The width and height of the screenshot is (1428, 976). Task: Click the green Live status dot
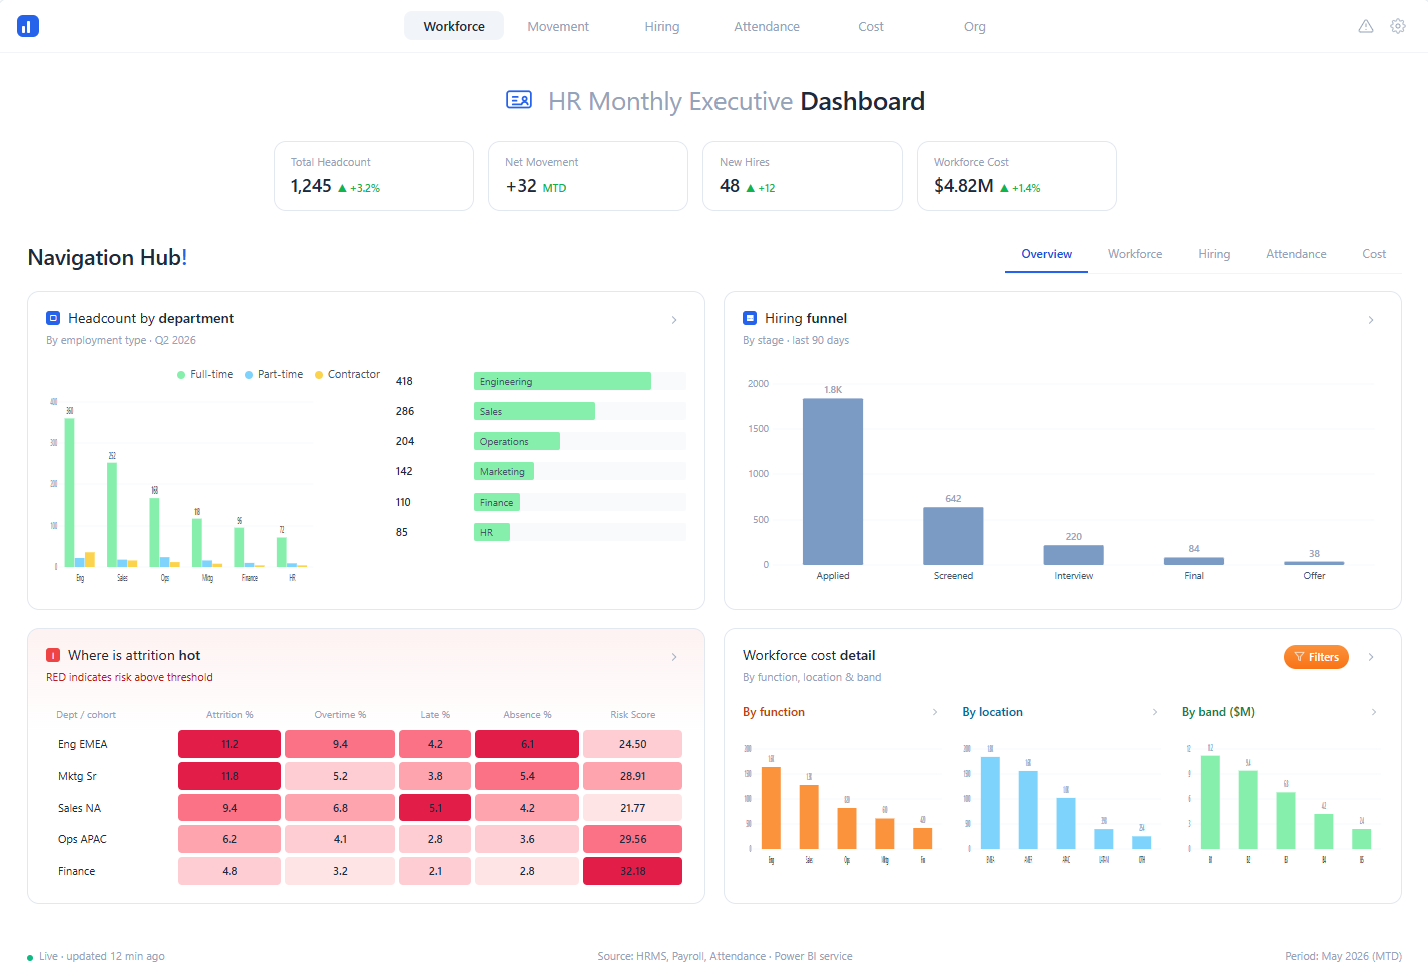click(x=30, y=957)
